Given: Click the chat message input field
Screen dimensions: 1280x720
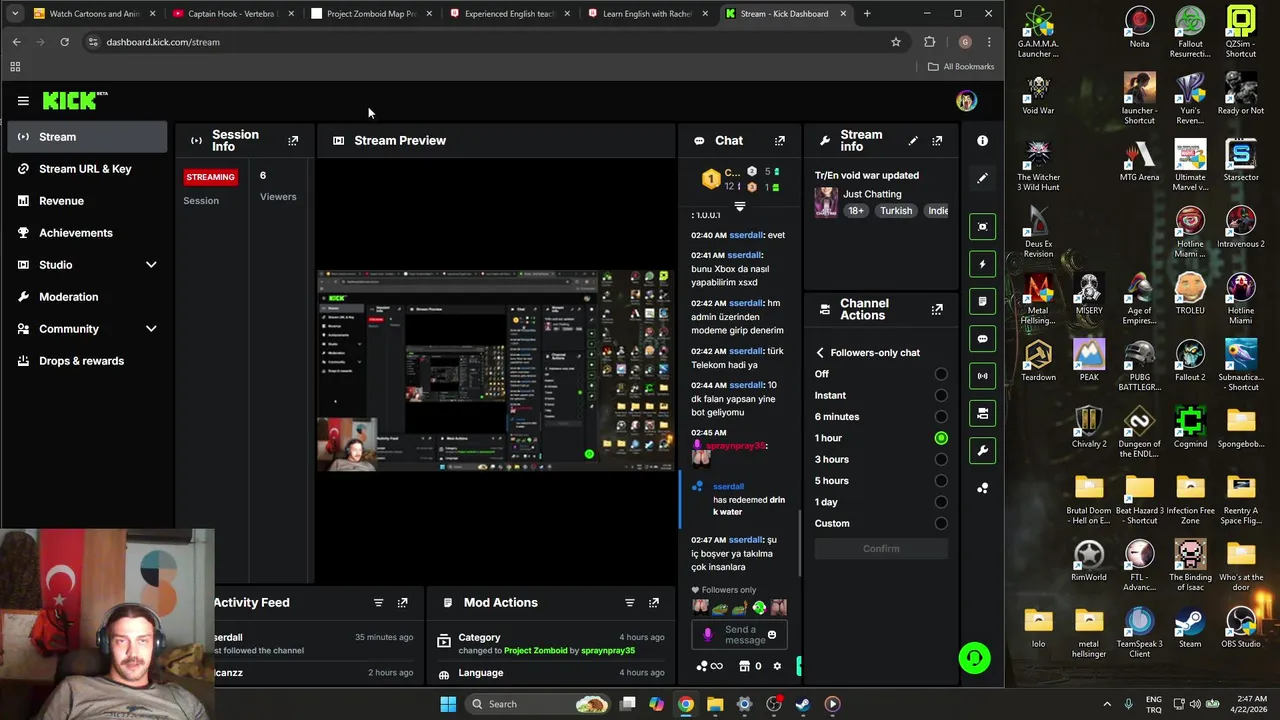Looking at the screenshot, I should click(x=738, y=635).
